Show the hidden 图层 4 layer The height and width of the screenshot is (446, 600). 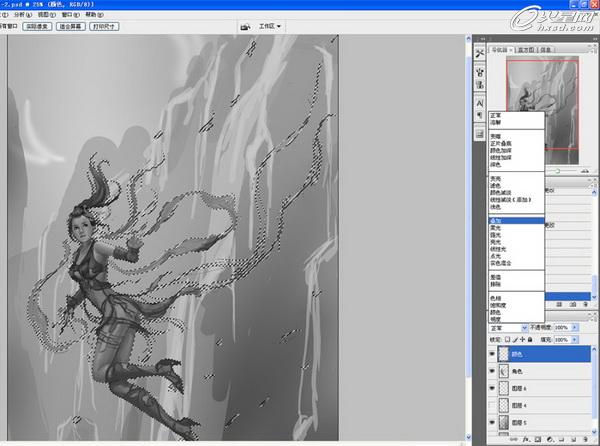click(491, 405)
